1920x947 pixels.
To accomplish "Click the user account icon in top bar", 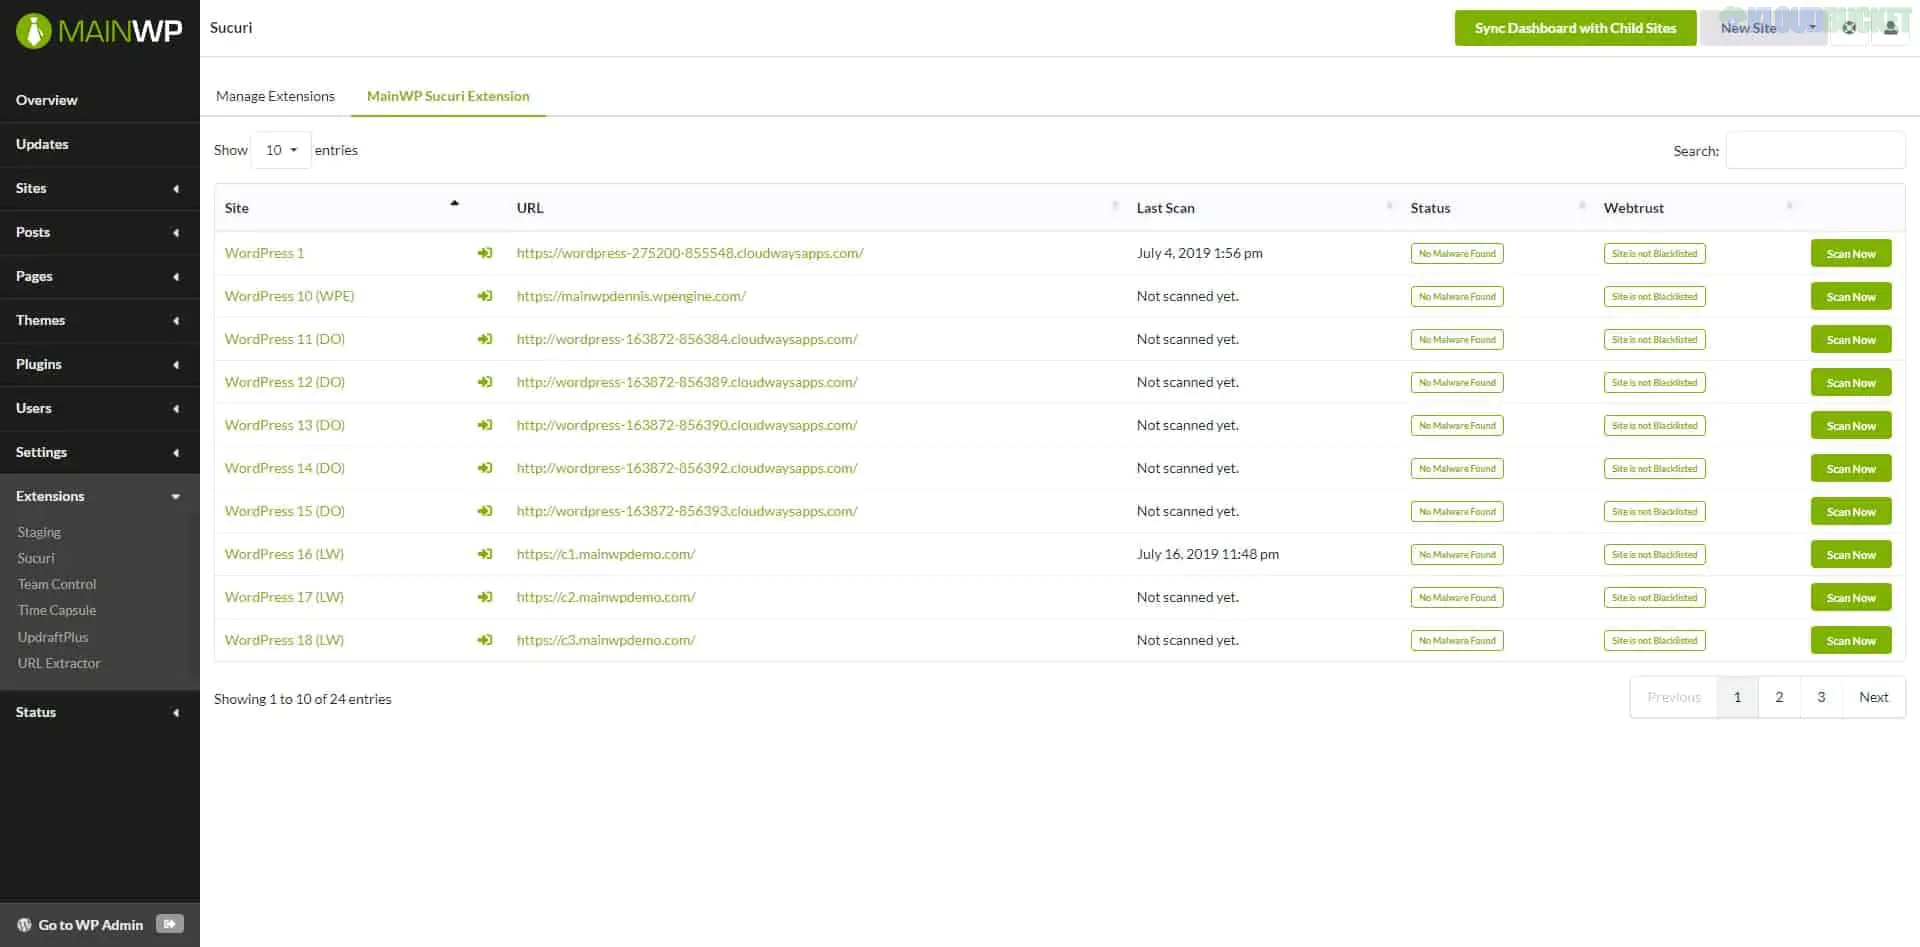I will point(1890,28).
